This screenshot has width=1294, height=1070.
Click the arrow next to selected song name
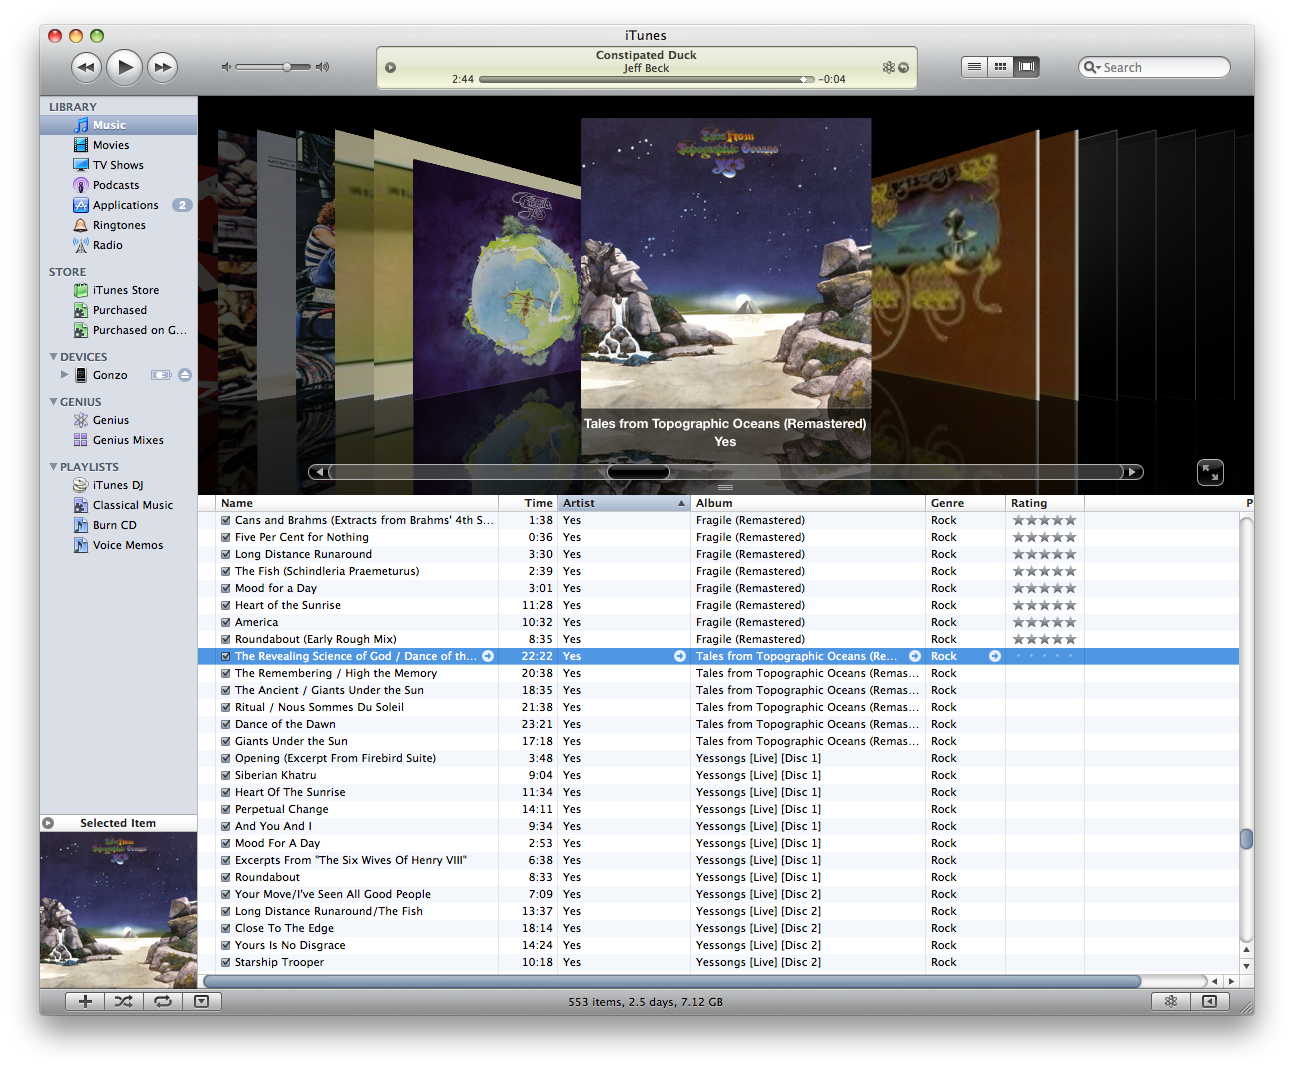tap(488, 656)
